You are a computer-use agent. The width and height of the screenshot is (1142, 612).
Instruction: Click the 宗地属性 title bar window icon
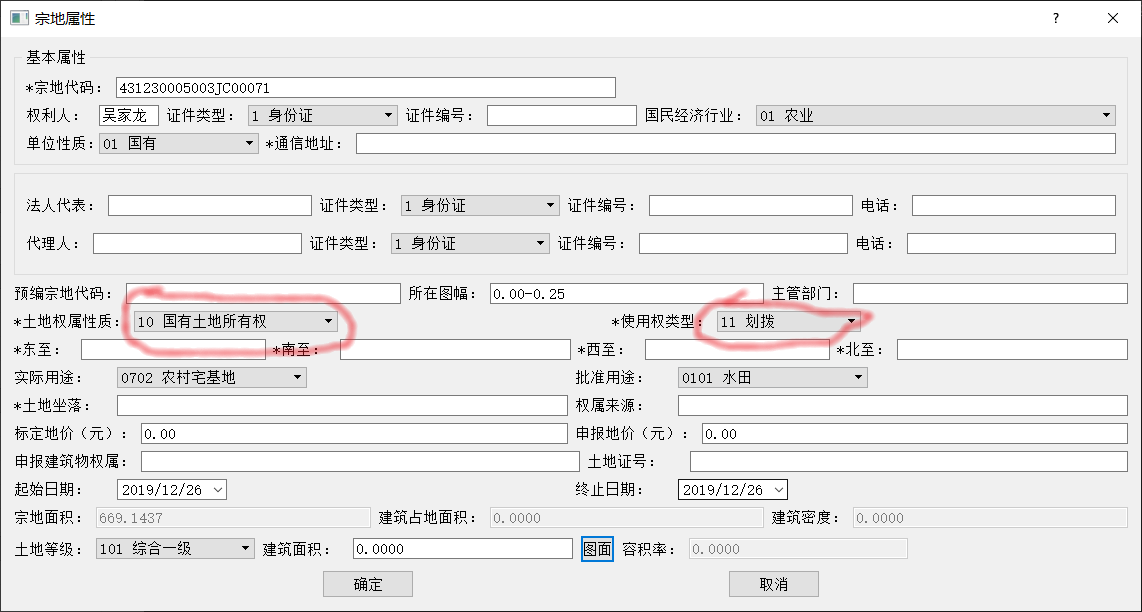pyautogui.click(x=18, y=18)
